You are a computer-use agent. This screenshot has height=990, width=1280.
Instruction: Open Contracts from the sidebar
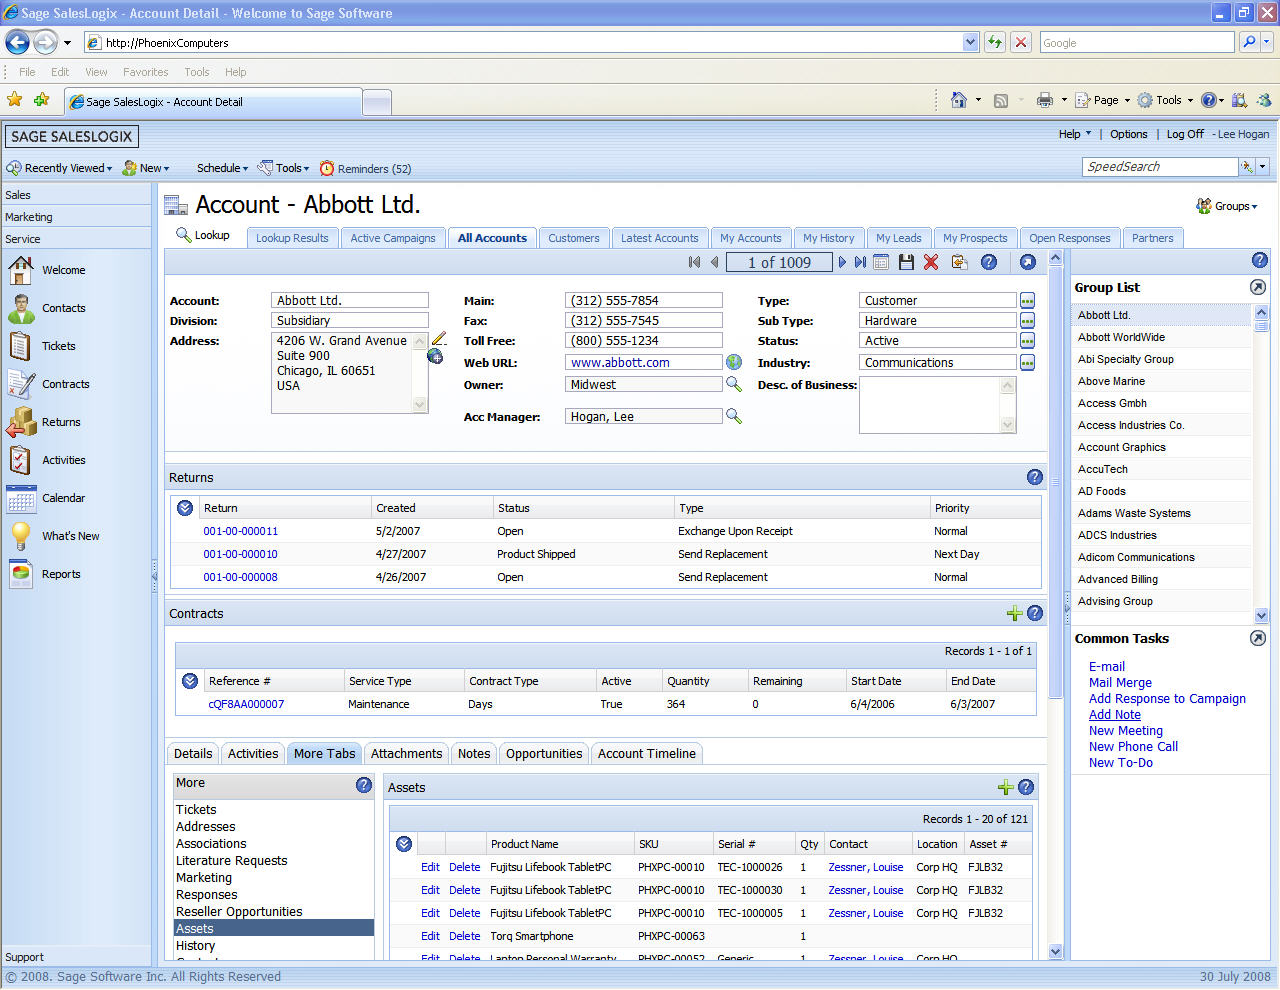(49, 384)
